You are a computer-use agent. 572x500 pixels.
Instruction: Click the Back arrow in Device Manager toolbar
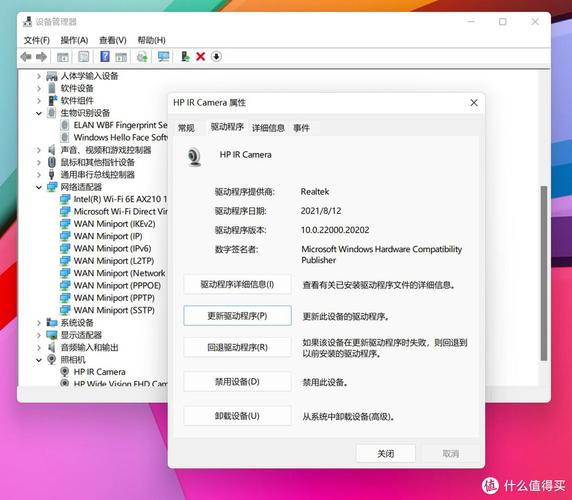pyautogui.click(x=26, y=57)
